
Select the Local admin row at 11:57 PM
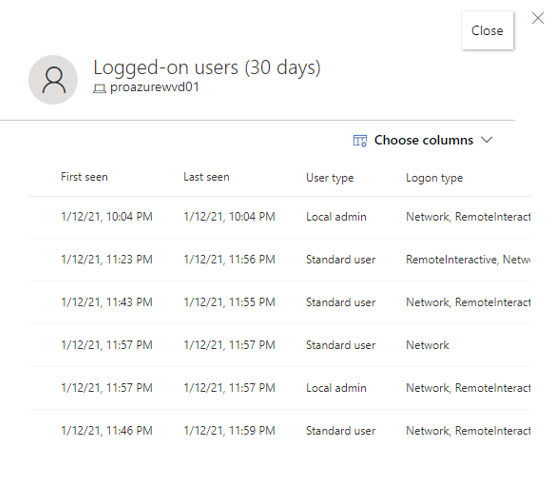coord(279,388)
